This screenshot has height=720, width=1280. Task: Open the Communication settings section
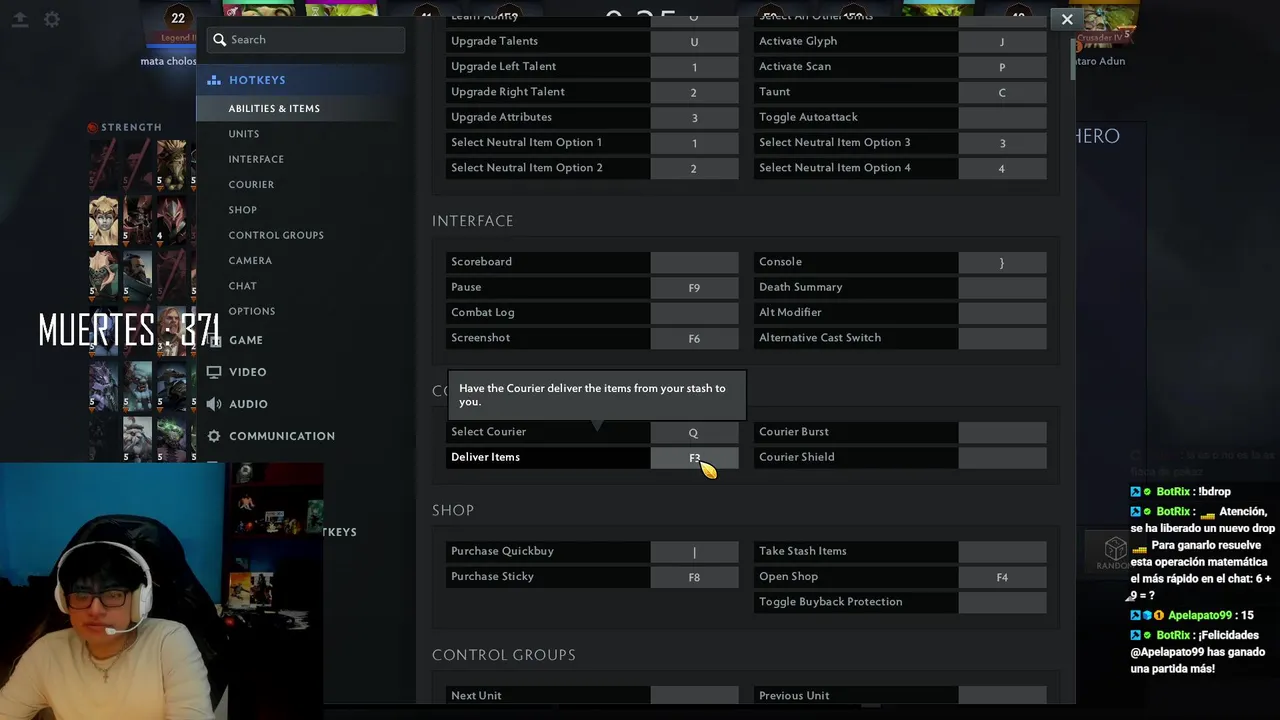point(282,436)
